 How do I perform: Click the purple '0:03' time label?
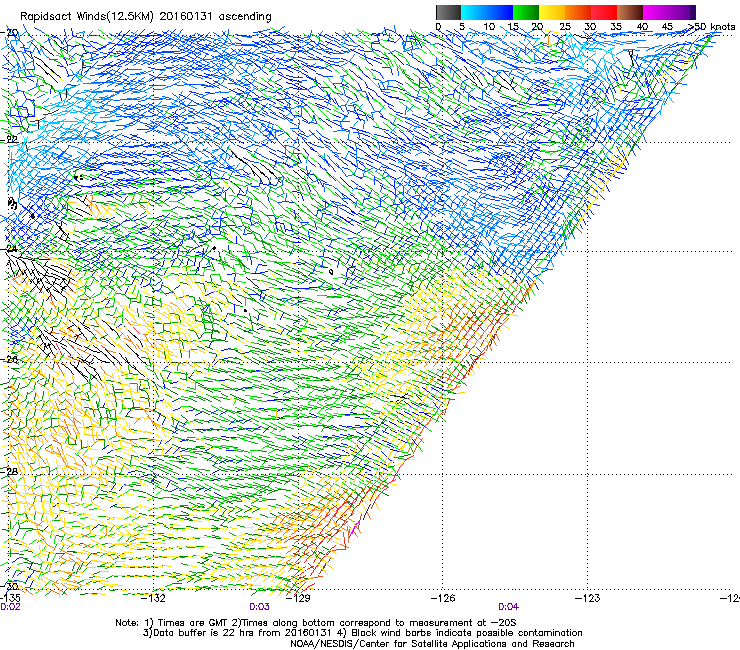pyautogui.click(x=260, y=607)
